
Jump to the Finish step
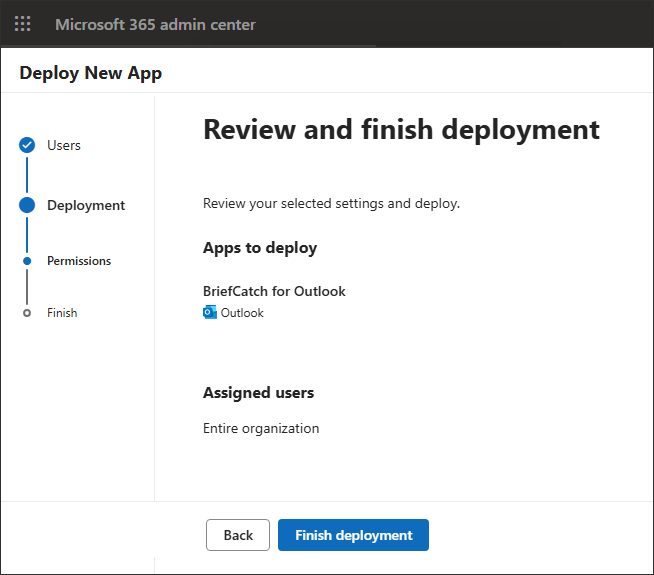(62, 313)
